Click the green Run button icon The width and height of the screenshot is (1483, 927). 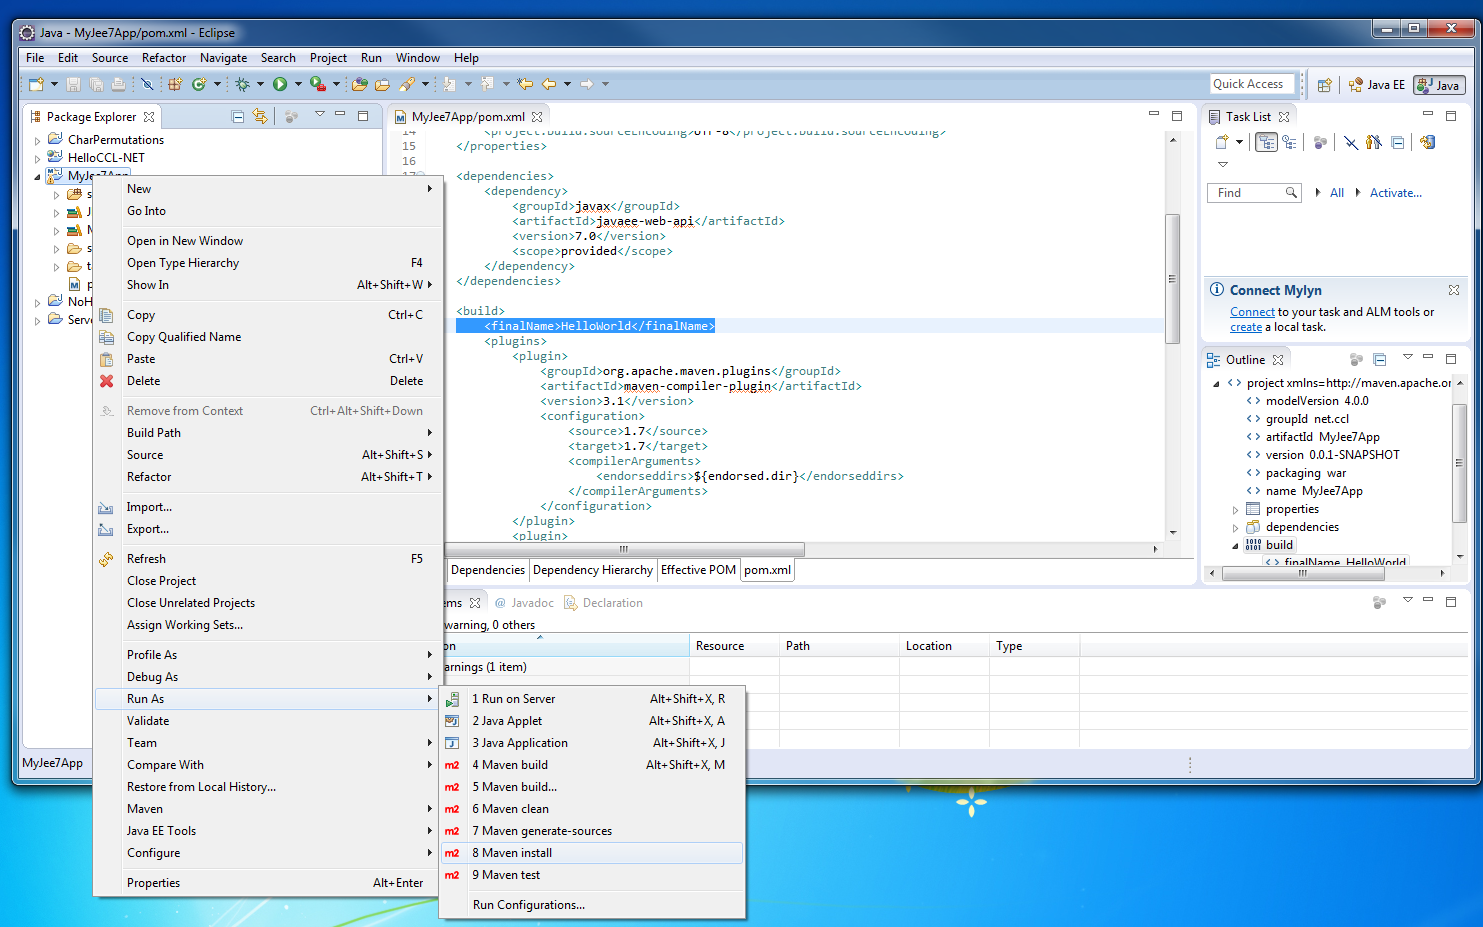point(280,85)
